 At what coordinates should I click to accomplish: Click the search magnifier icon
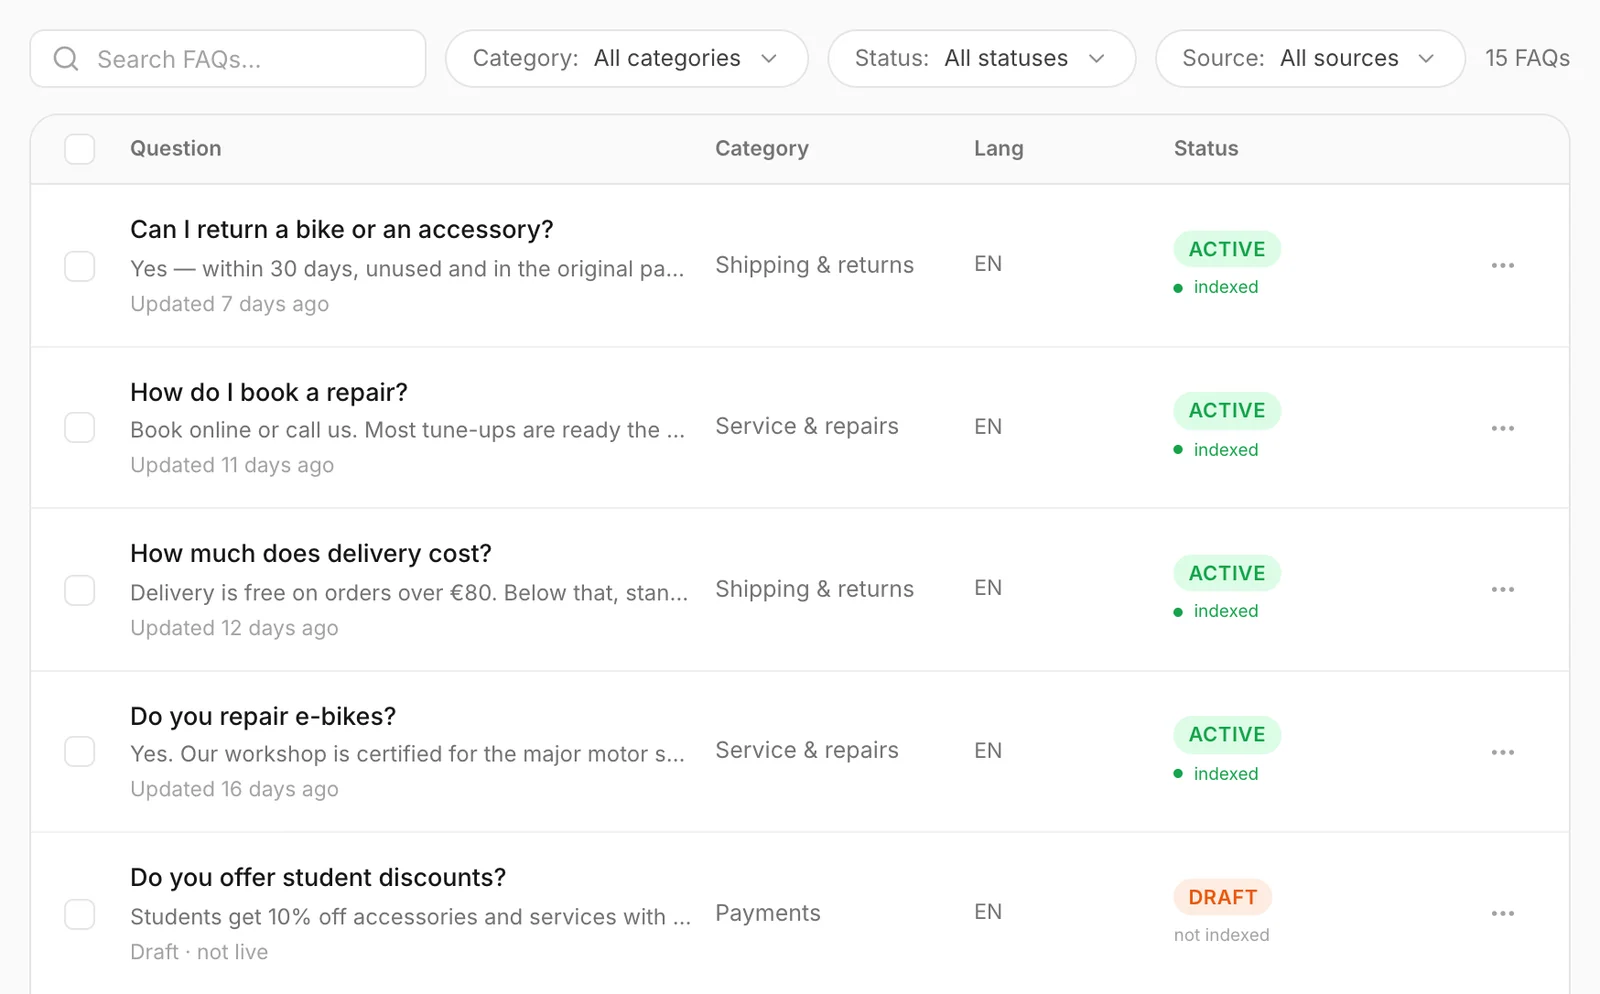click(66, 59)
